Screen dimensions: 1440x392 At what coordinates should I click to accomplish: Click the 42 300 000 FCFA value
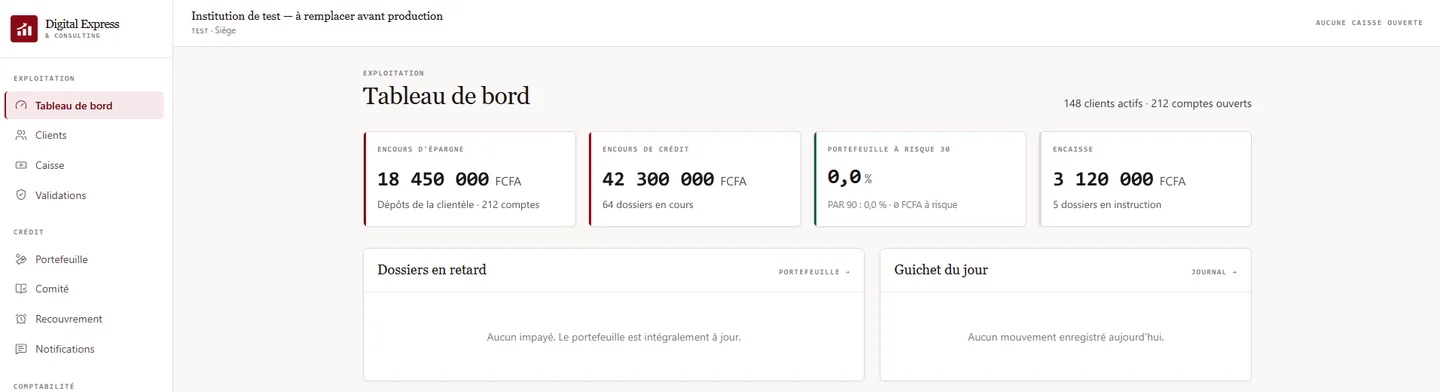click(674, 180)
